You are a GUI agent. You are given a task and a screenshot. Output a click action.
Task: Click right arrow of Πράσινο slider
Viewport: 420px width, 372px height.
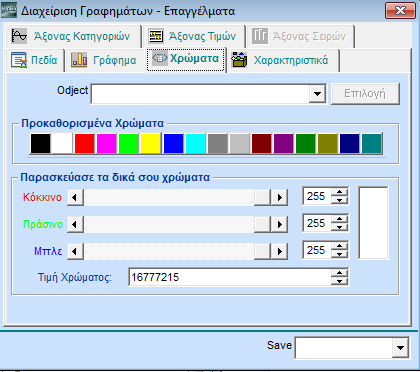[279, 224]
